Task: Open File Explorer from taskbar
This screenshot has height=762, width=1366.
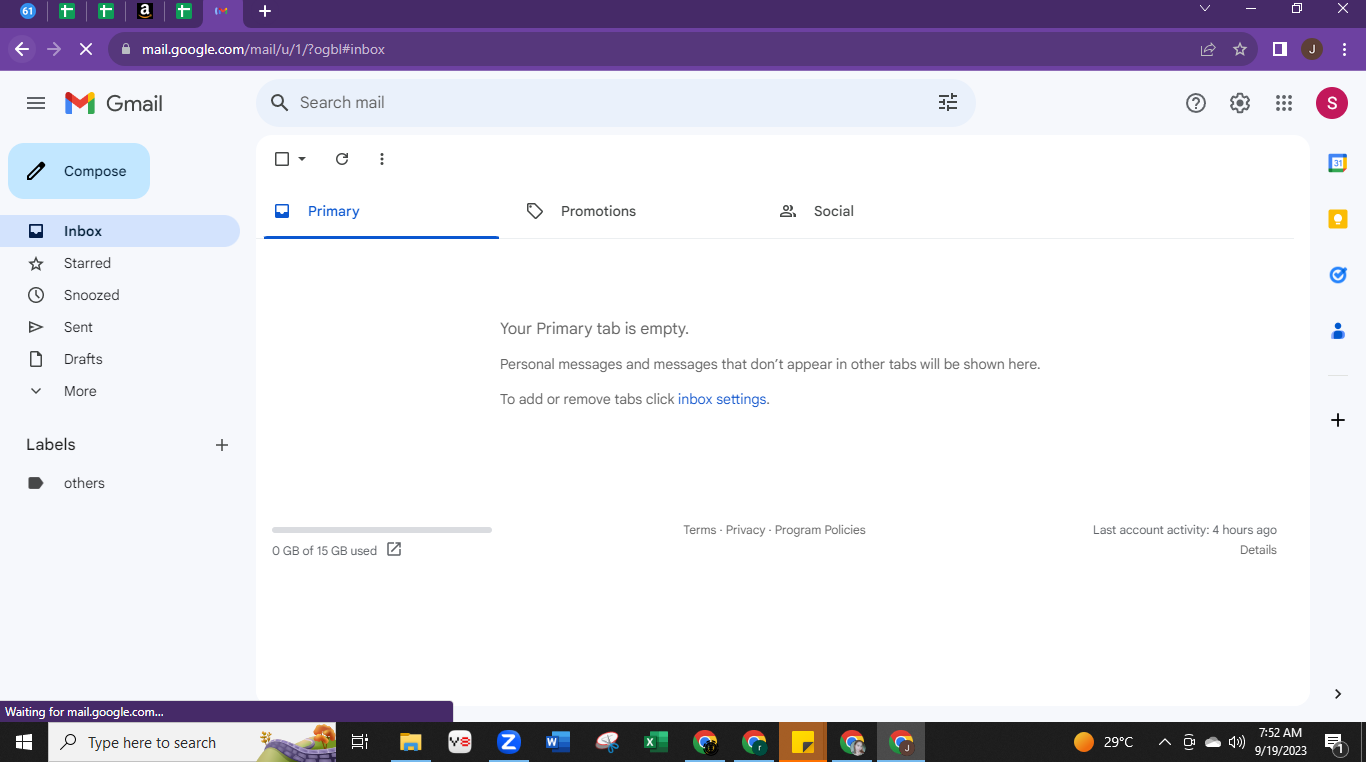Action: click(411, 742)
